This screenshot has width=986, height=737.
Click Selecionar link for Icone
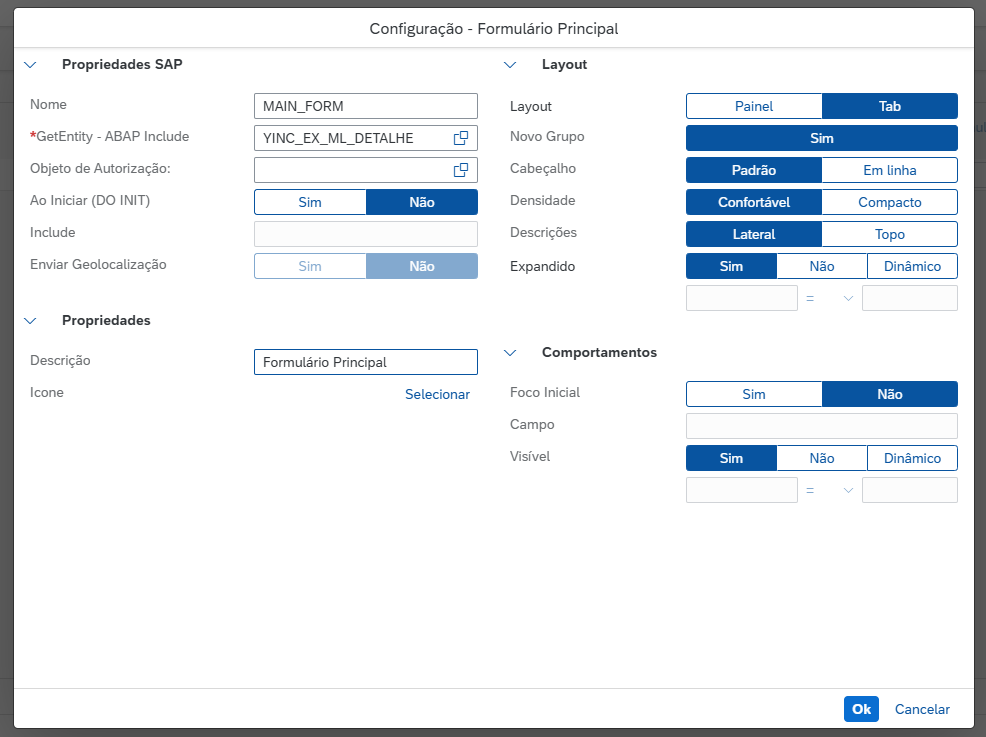437,394
